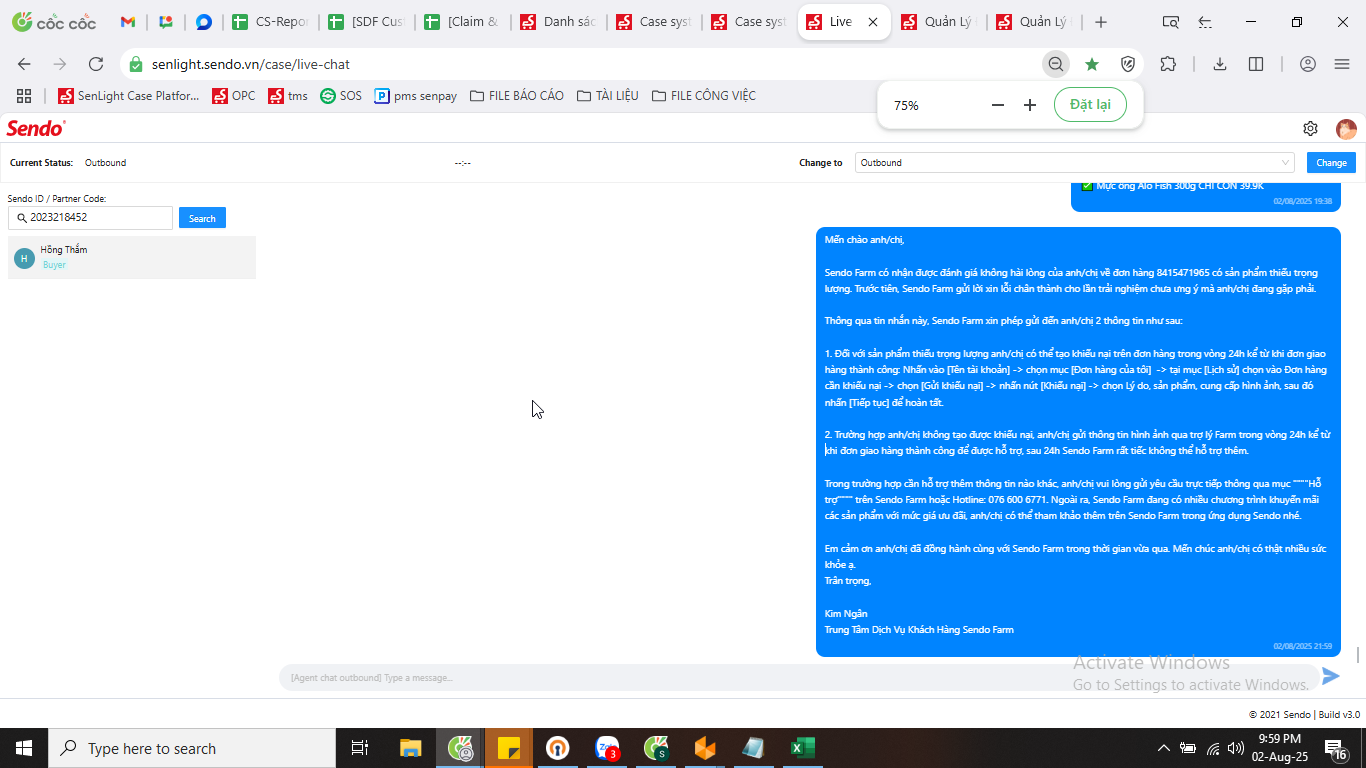This screenshot has width=1366, height=768.
Task: Click the site info icon before URL
Action: point(137,64)
